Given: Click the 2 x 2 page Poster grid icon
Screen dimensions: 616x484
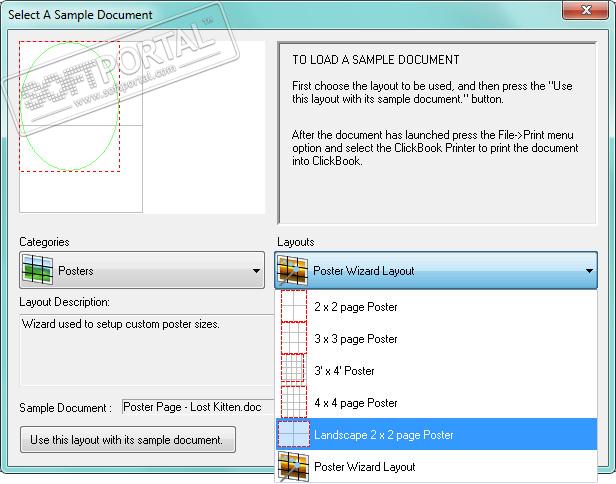Looking at the screenshot, I should coord(294,306).
